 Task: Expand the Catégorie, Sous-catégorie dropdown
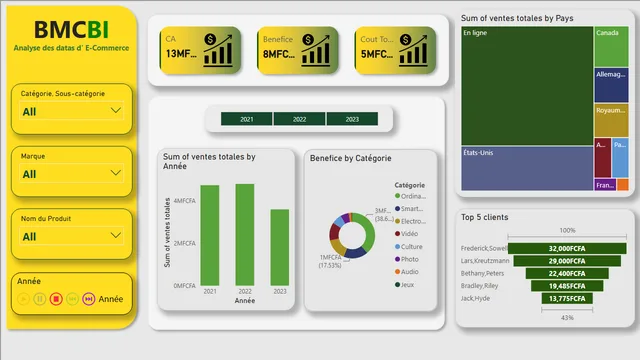[71, 111]
